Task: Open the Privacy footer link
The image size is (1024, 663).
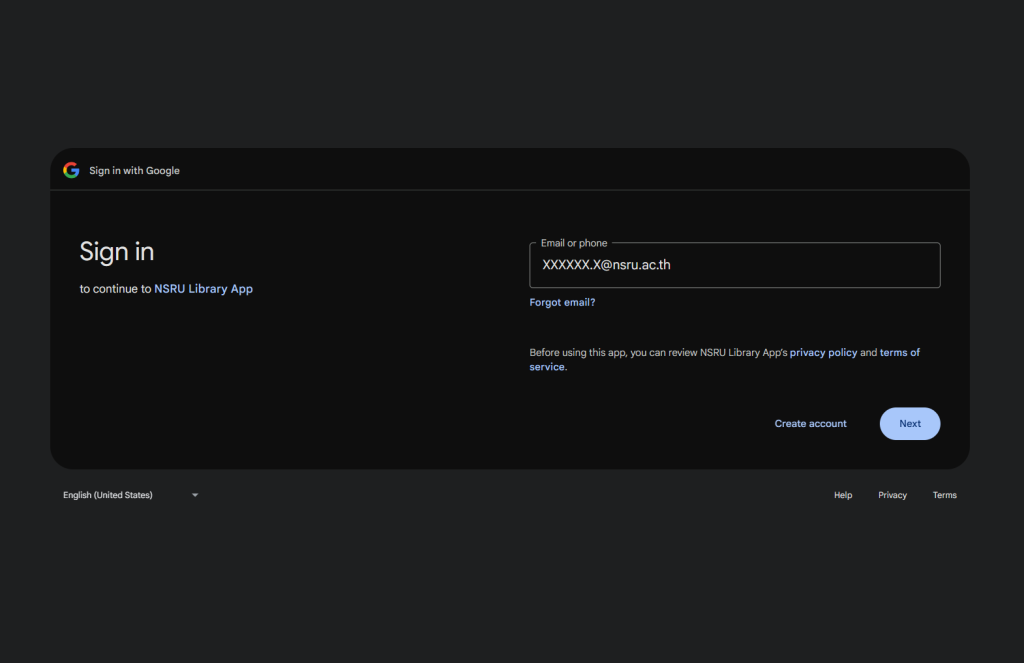Action: pos(892,495)
